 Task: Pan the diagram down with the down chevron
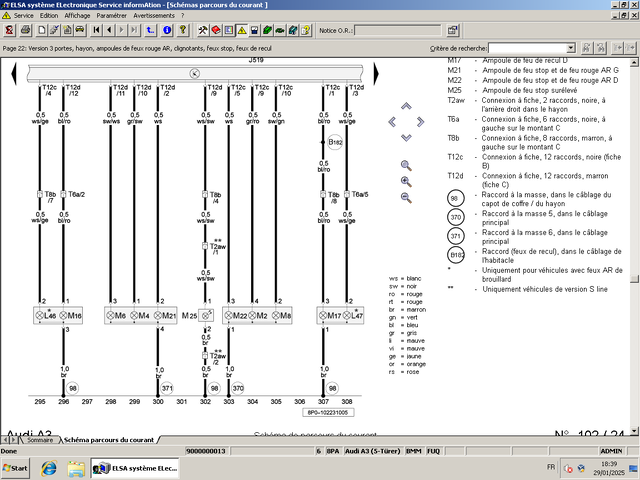click(405, 137)
